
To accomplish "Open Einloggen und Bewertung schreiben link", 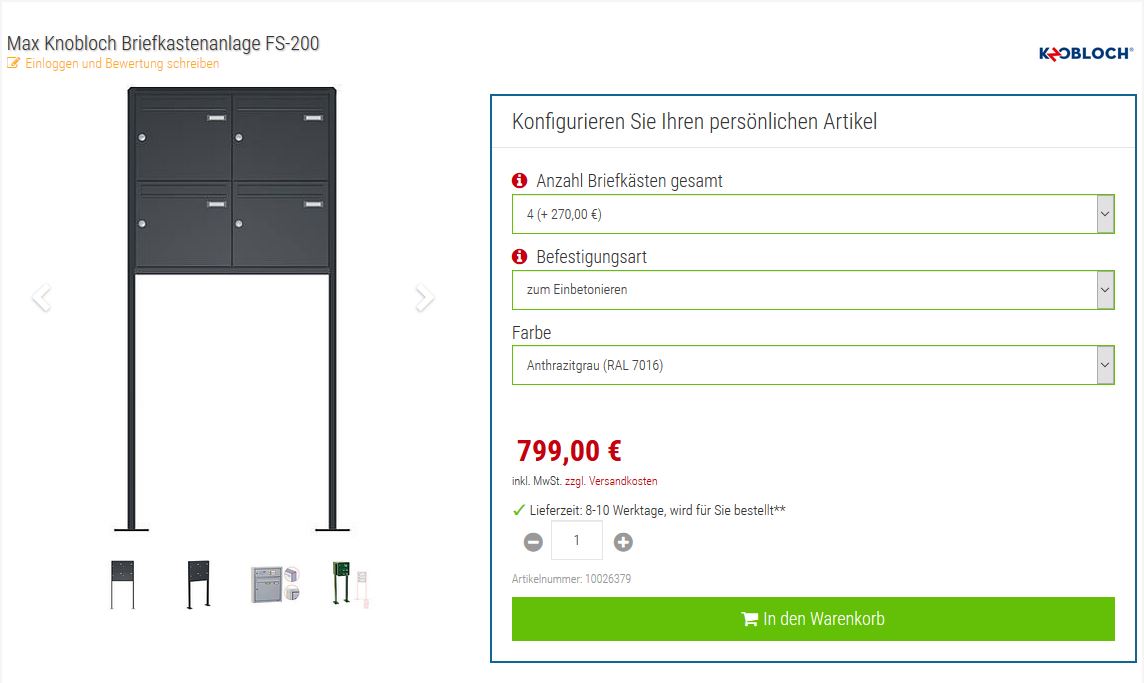I will [x=122, y=64].
